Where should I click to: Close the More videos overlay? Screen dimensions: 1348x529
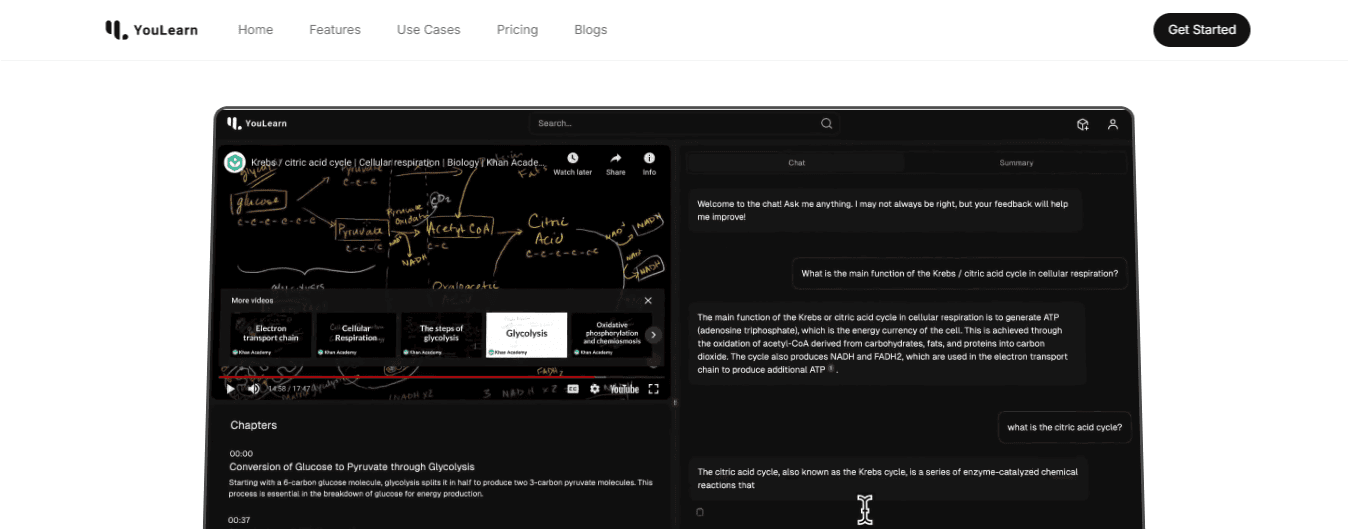click(648, 300)
